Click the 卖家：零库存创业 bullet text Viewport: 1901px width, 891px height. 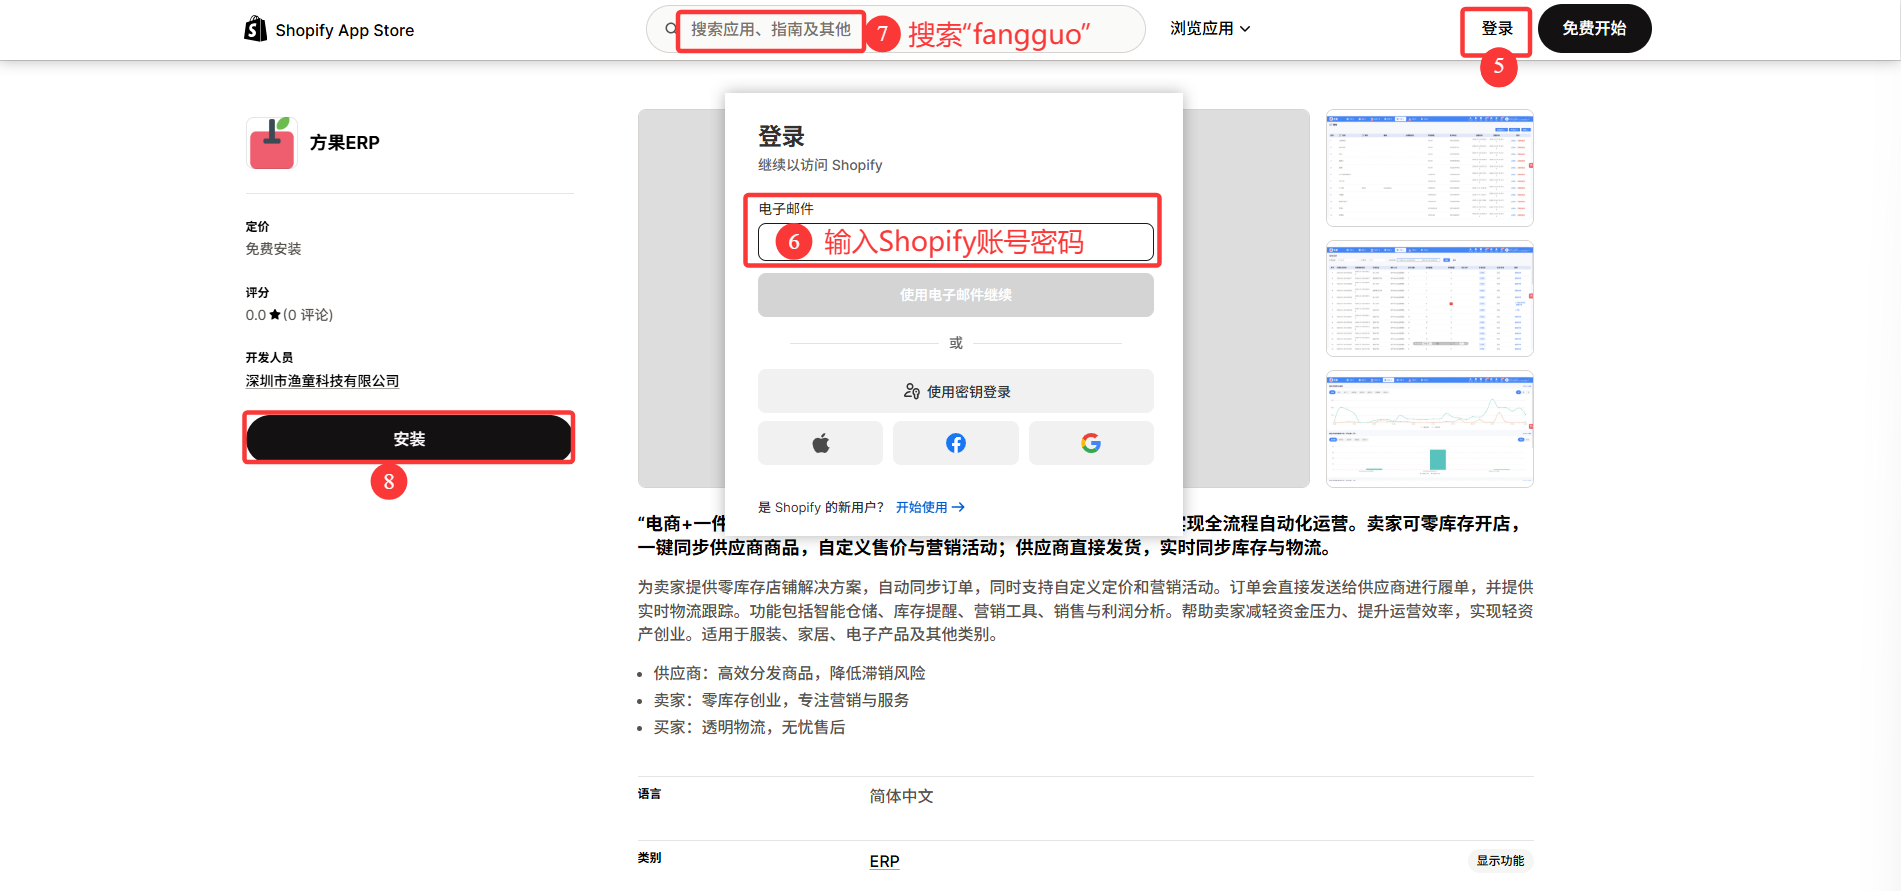click(x=781, y=700)
